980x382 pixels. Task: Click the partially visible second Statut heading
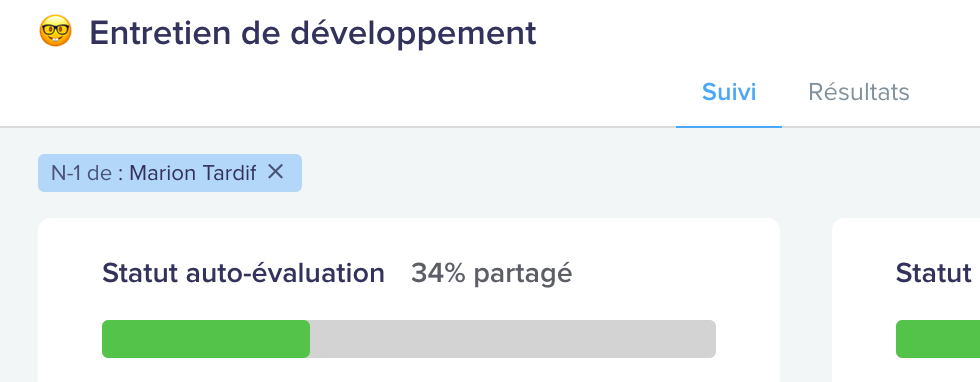(934, 273)
